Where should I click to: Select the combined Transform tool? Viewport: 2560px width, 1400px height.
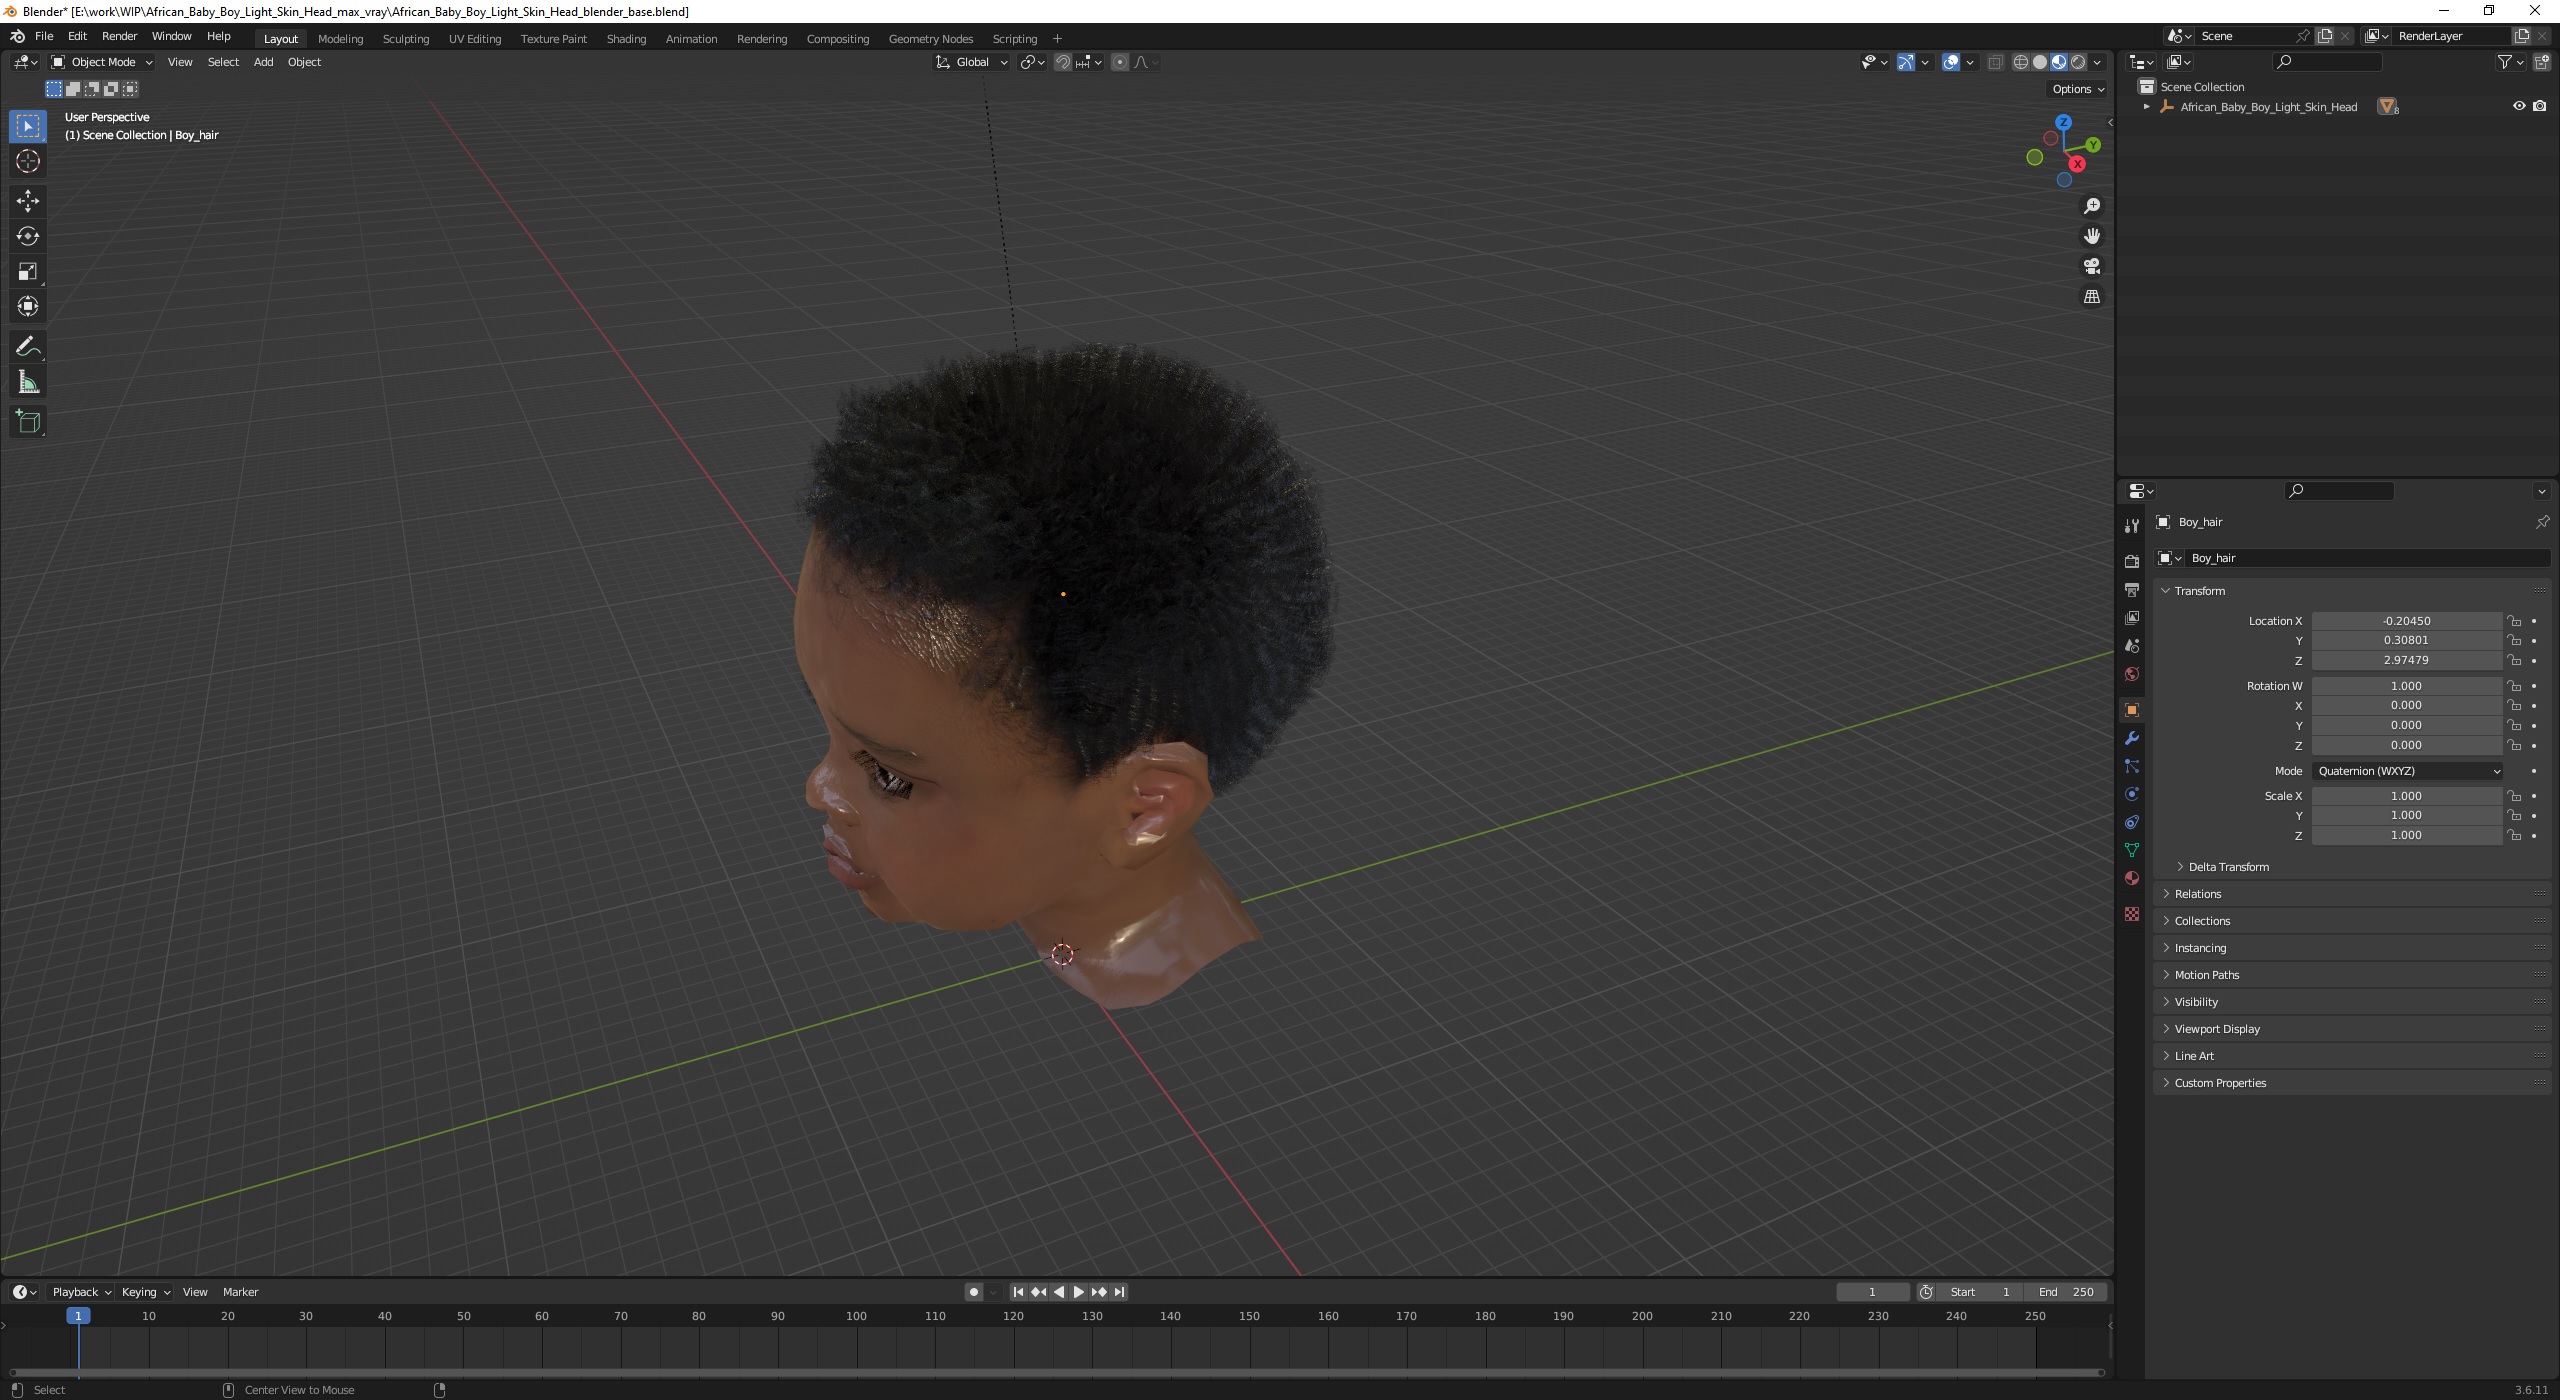click(28, 306)
